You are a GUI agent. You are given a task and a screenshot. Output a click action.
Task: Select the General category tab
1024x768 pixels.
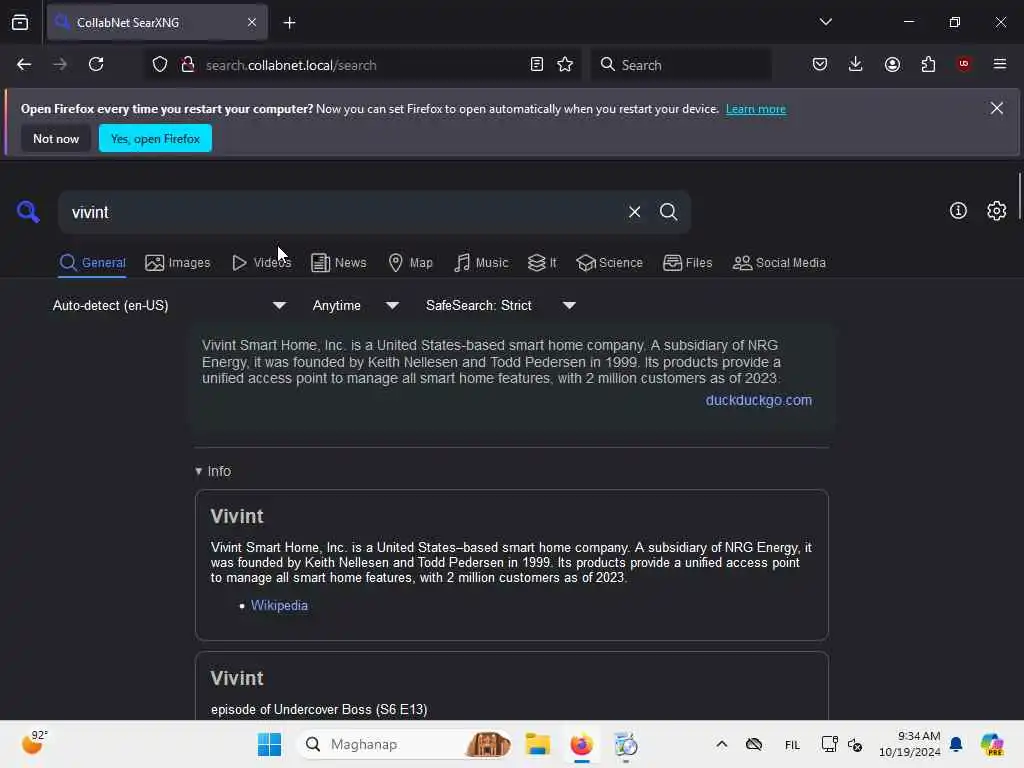pos(92,263)
